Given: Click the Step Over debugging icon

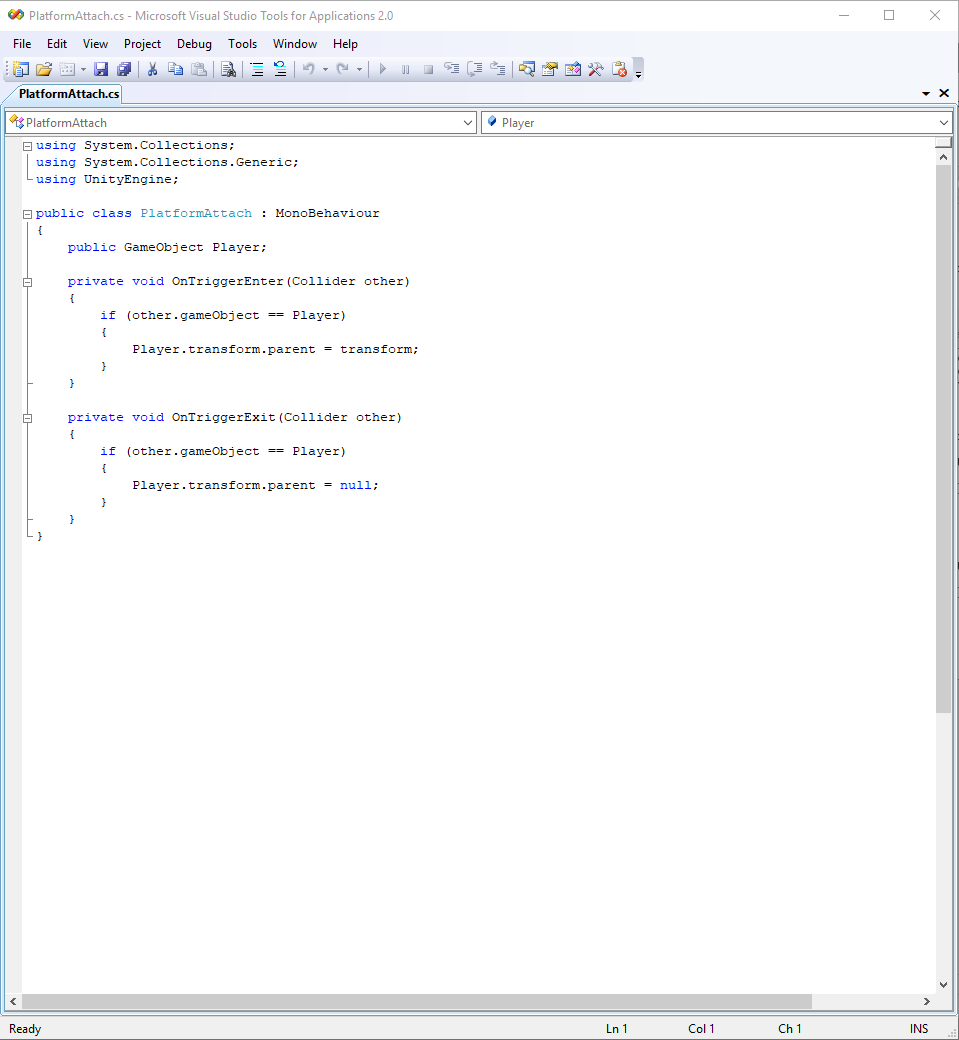Looking at the screenshot, I should point(475,68).
